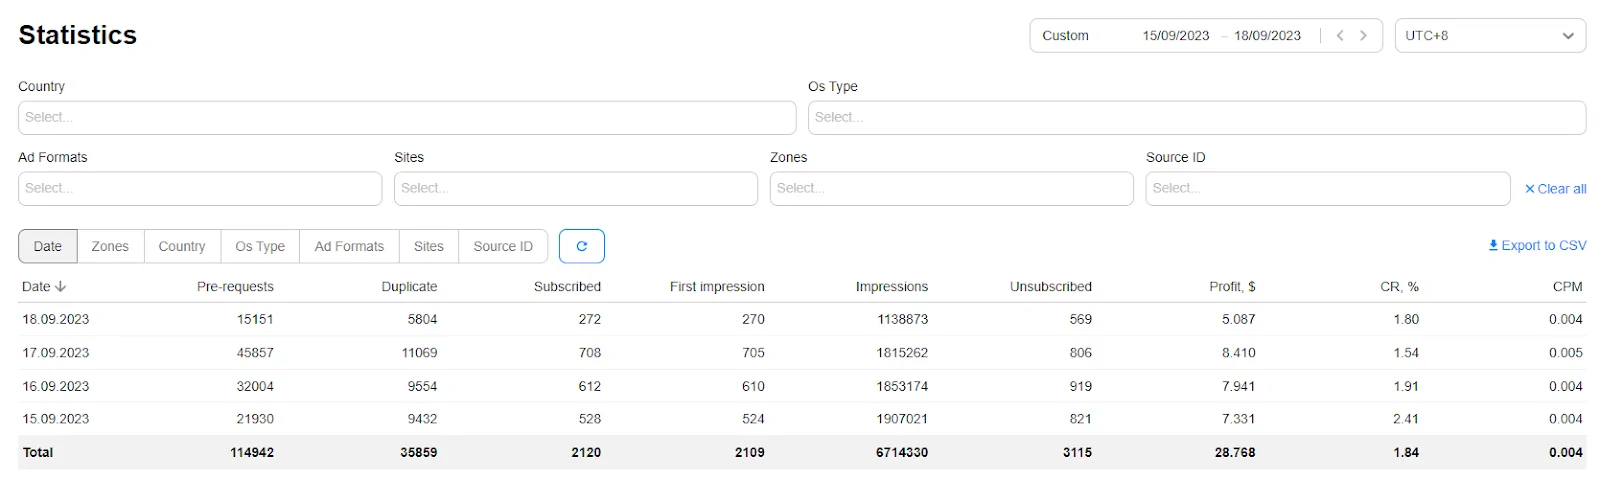Viewport: 1600px width, 479px height.
Task: Select the Source ID grouping tab
Action: point(503,246)
